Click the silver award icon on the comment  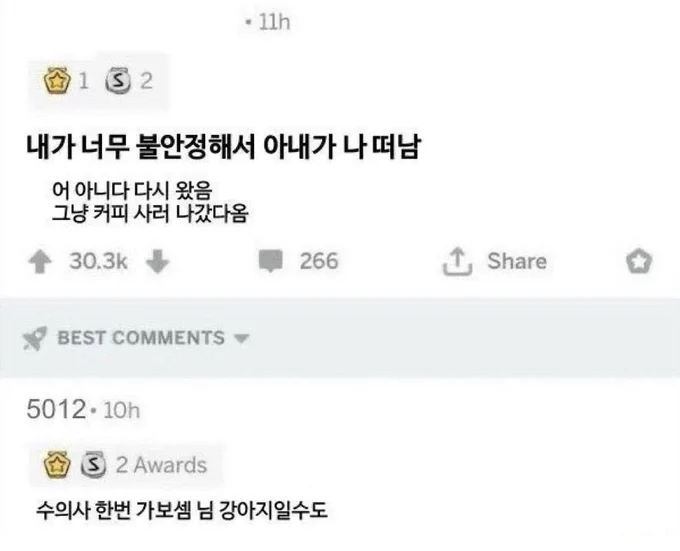(x=93, y=465)
